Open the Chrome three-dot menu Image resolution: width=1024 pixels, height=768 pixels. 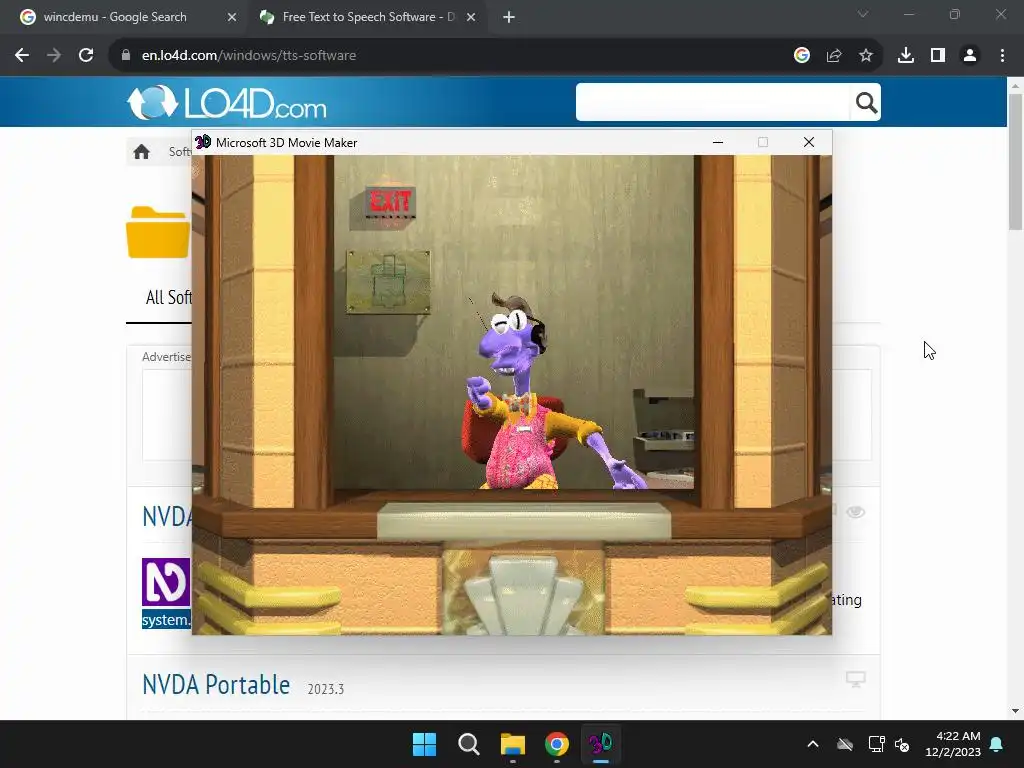click(1002, 56)
